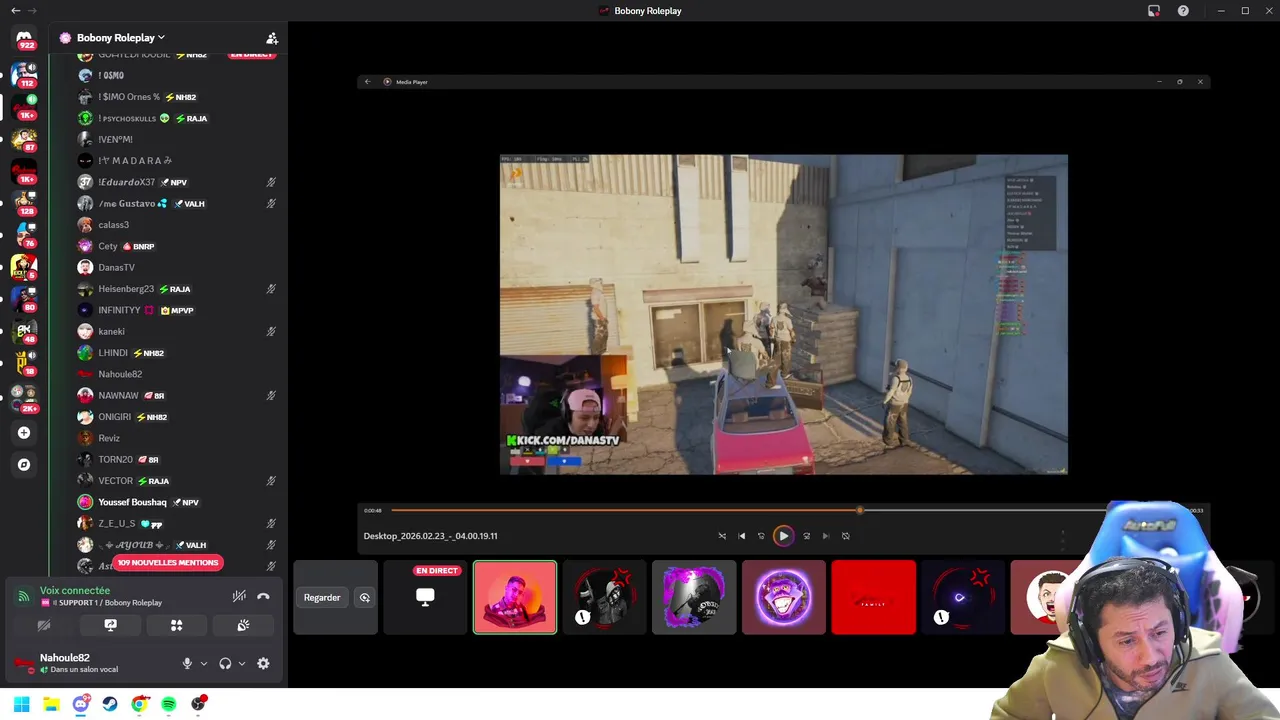The height and width of the screenshot is (720, 1280).
Task: Open server icon with 76 badge
Action: (24, 234)
